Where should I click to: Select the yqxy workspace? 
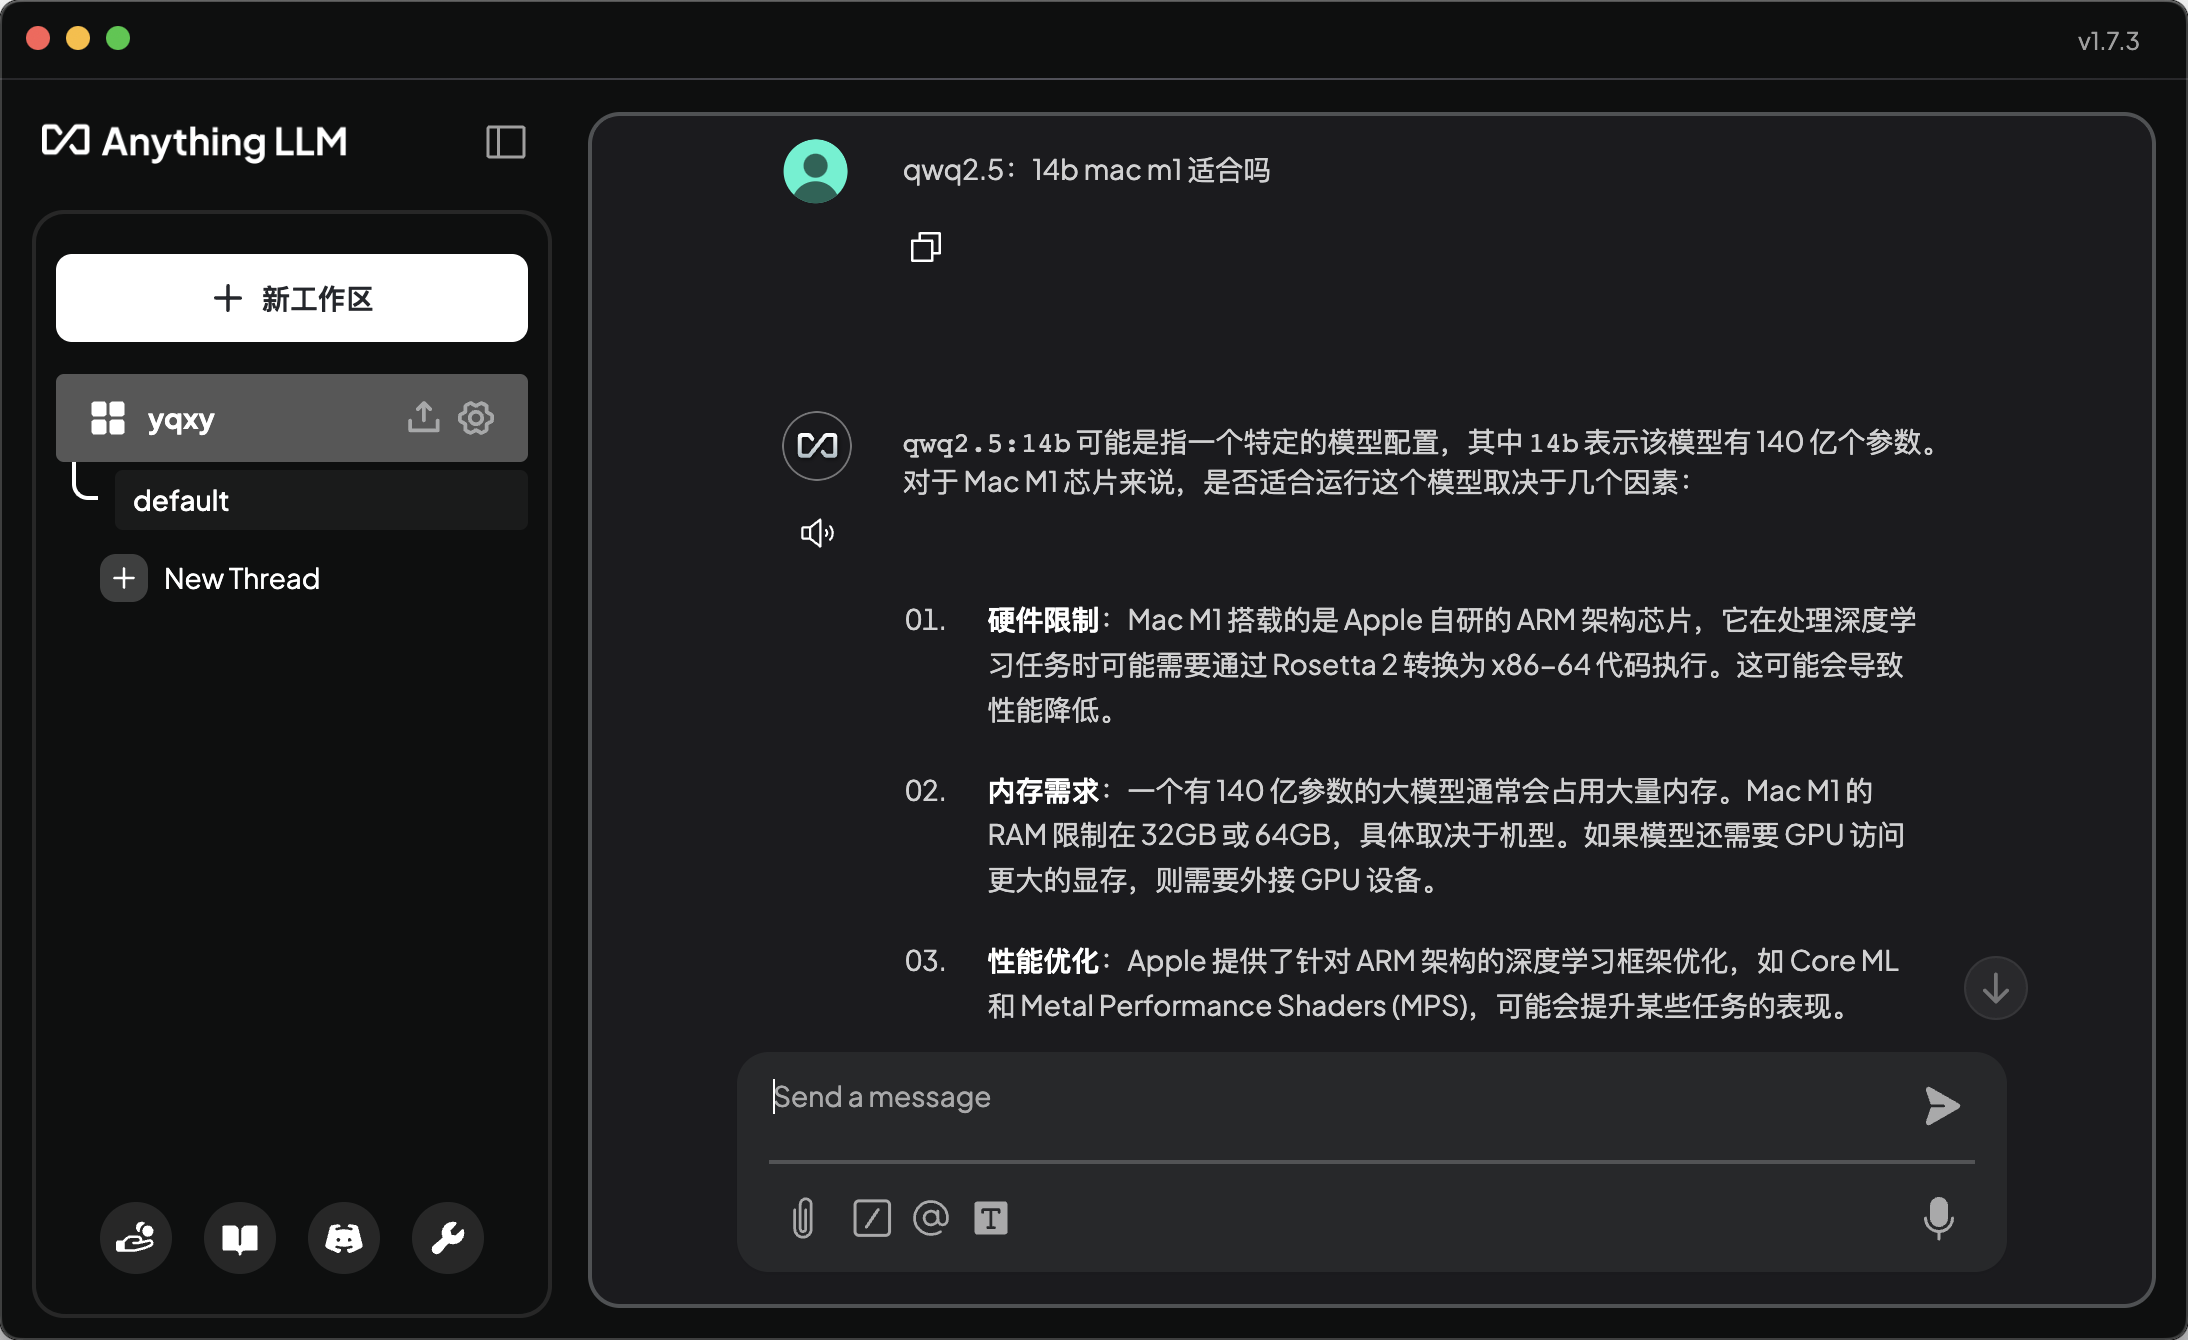coord(182,418)
